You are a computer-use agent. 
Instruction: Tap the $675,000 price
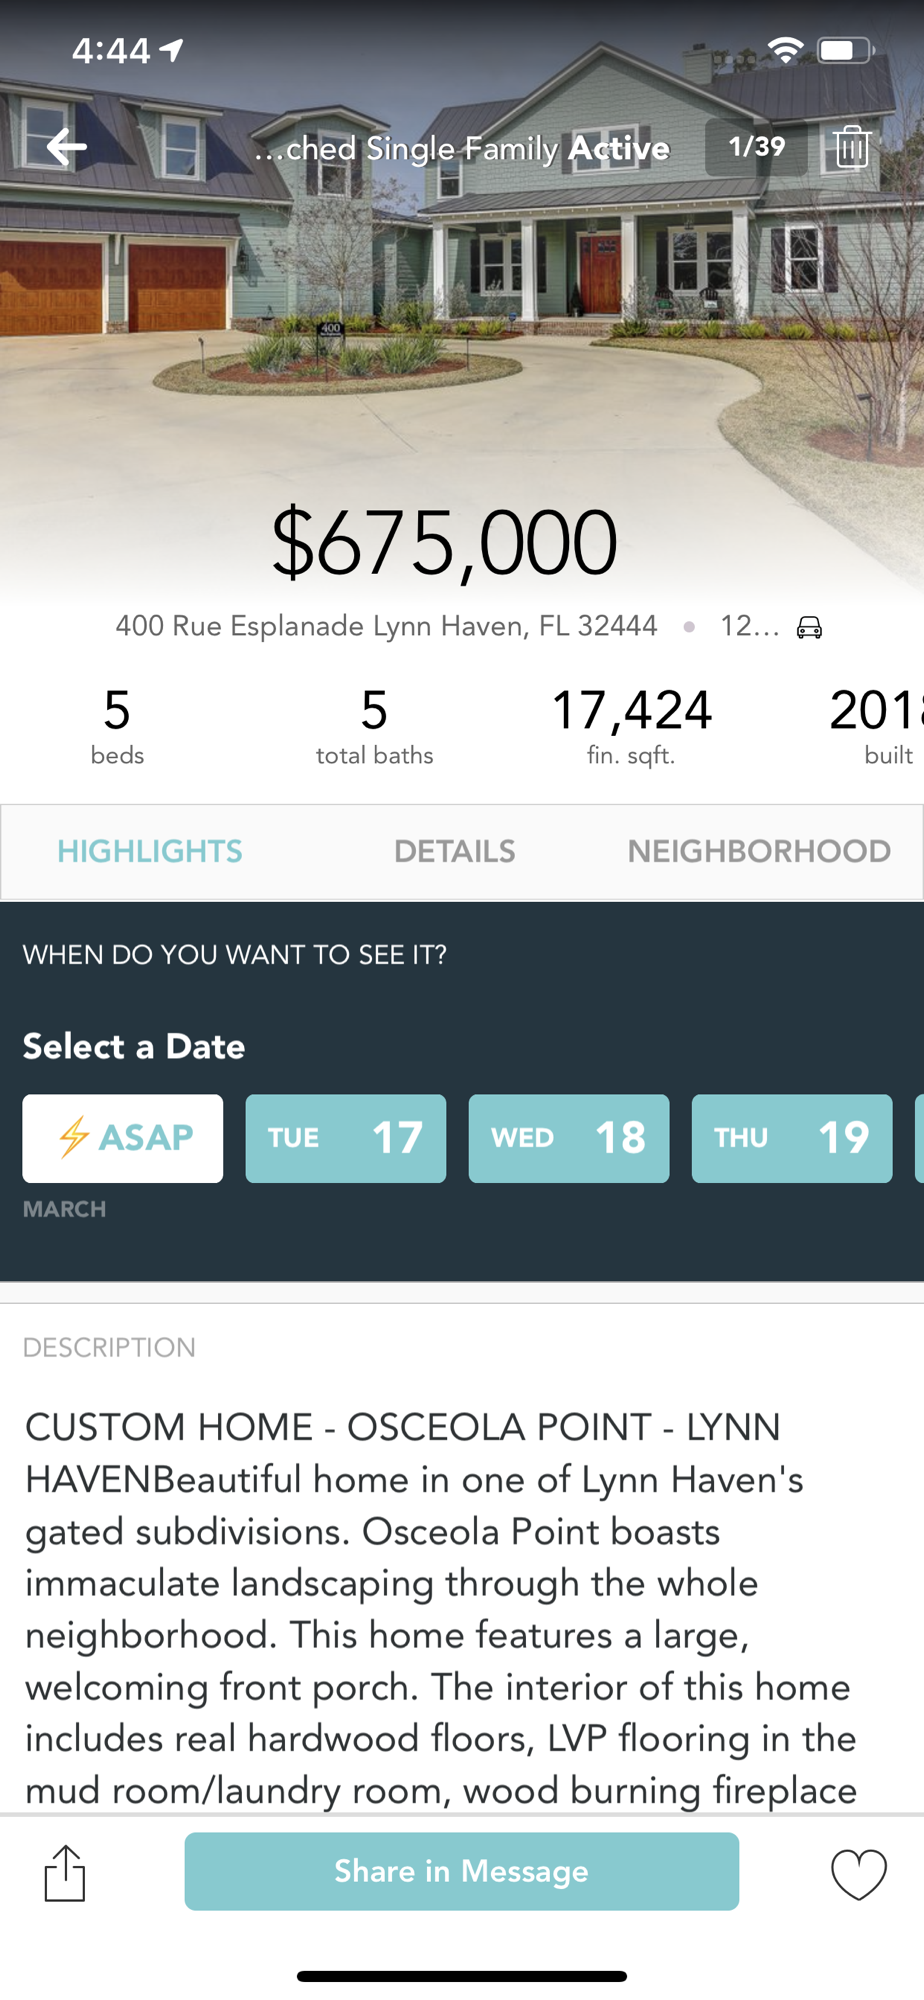click(x=444, y=542)
